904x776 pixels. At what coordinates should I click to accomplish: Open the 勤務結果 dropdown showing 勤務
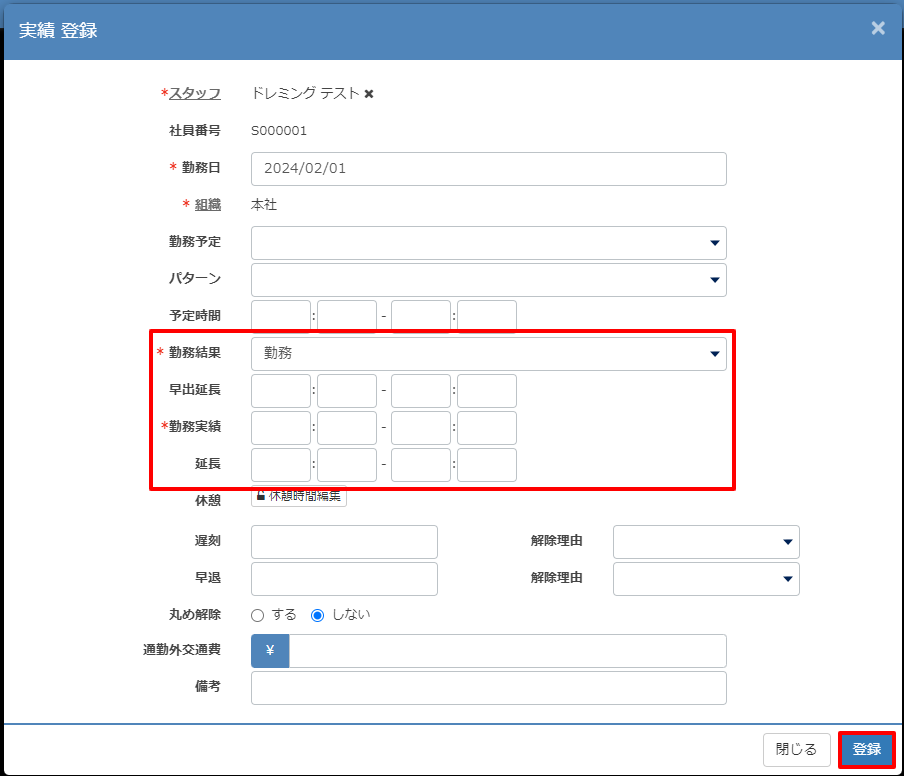tap(488, 353)
